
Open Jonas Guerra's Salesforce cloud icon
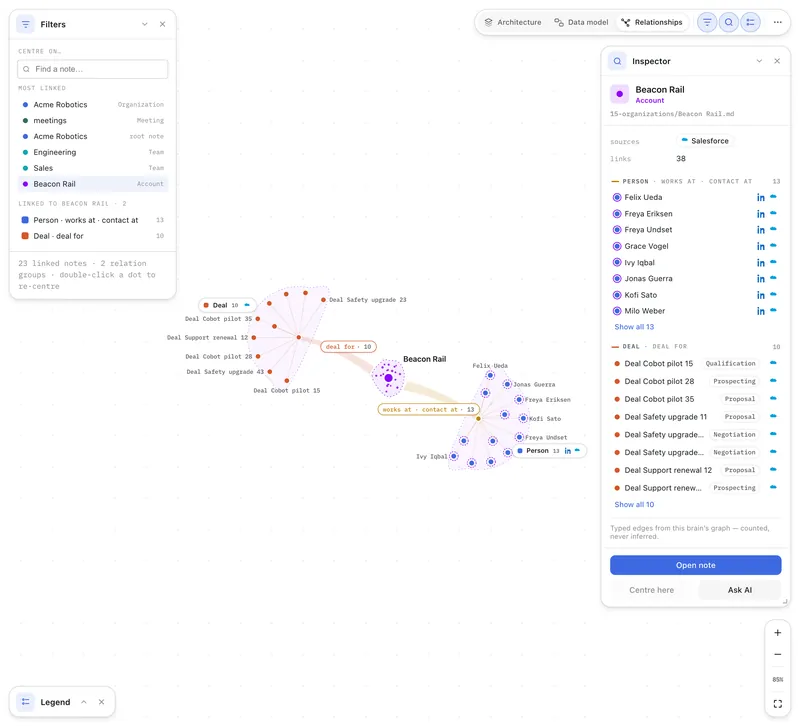tap(773, 278)
